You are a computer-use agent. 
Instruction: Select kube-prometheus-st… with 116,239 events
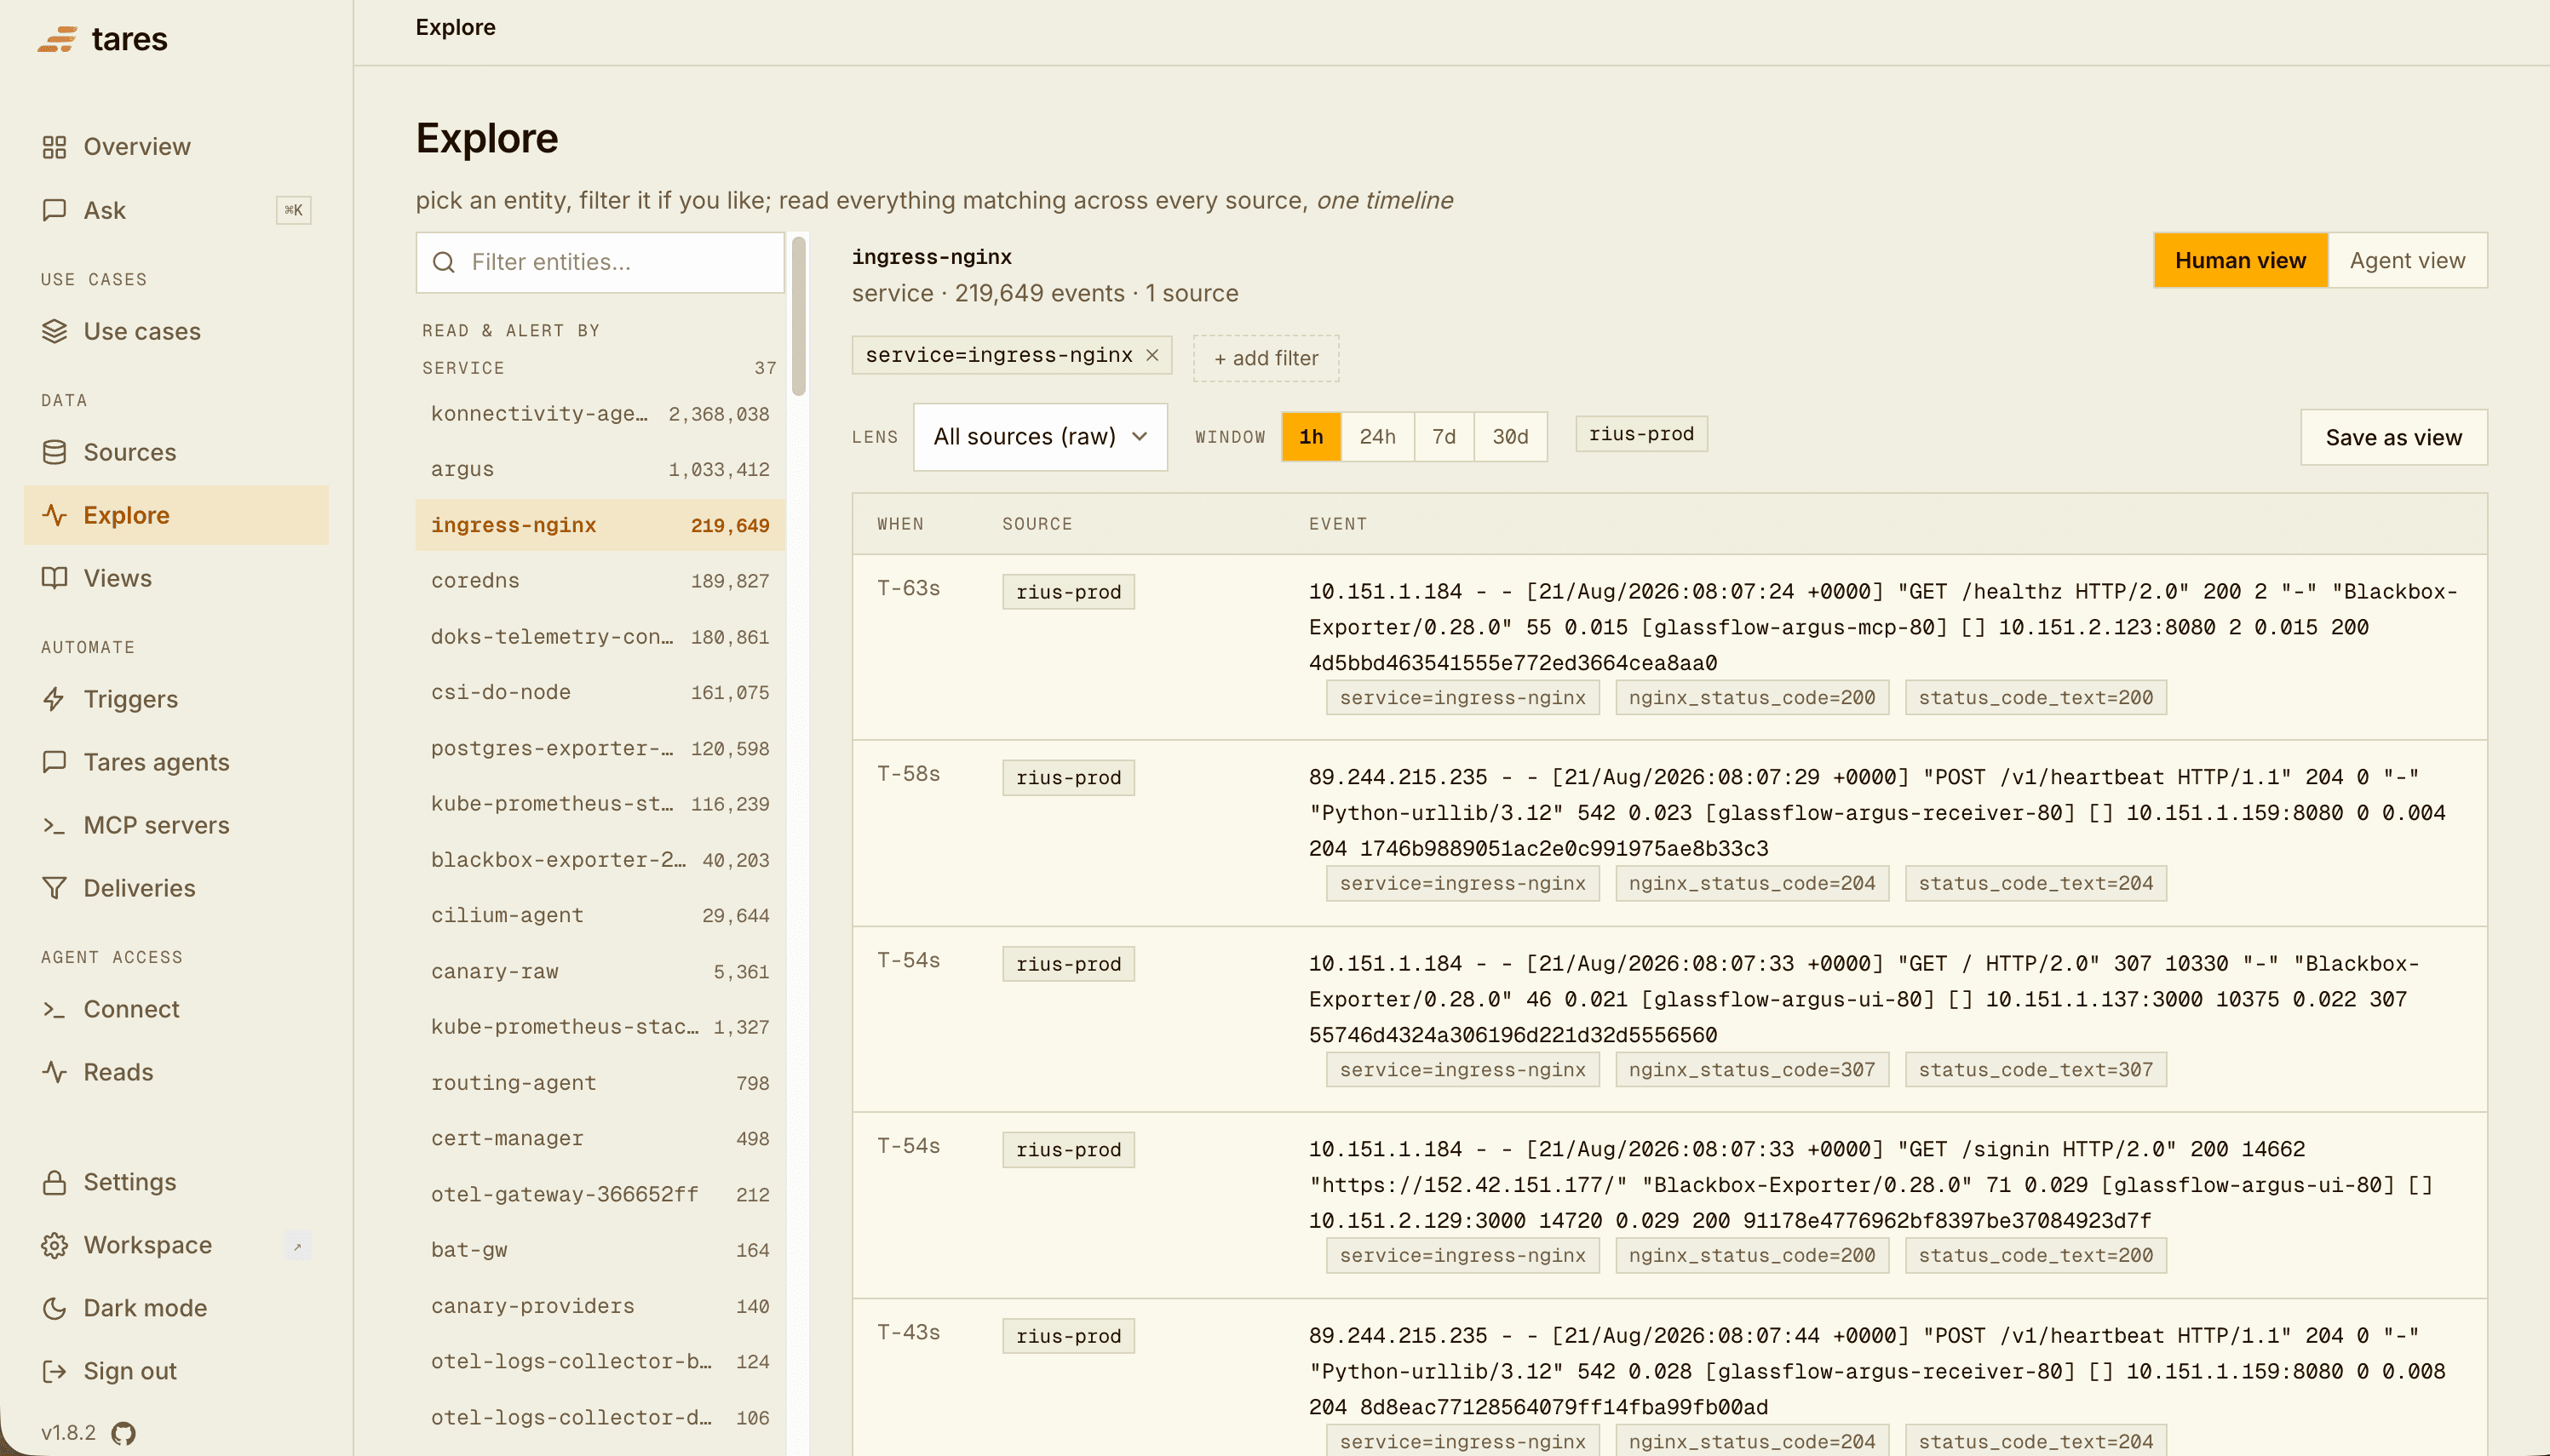600,804
